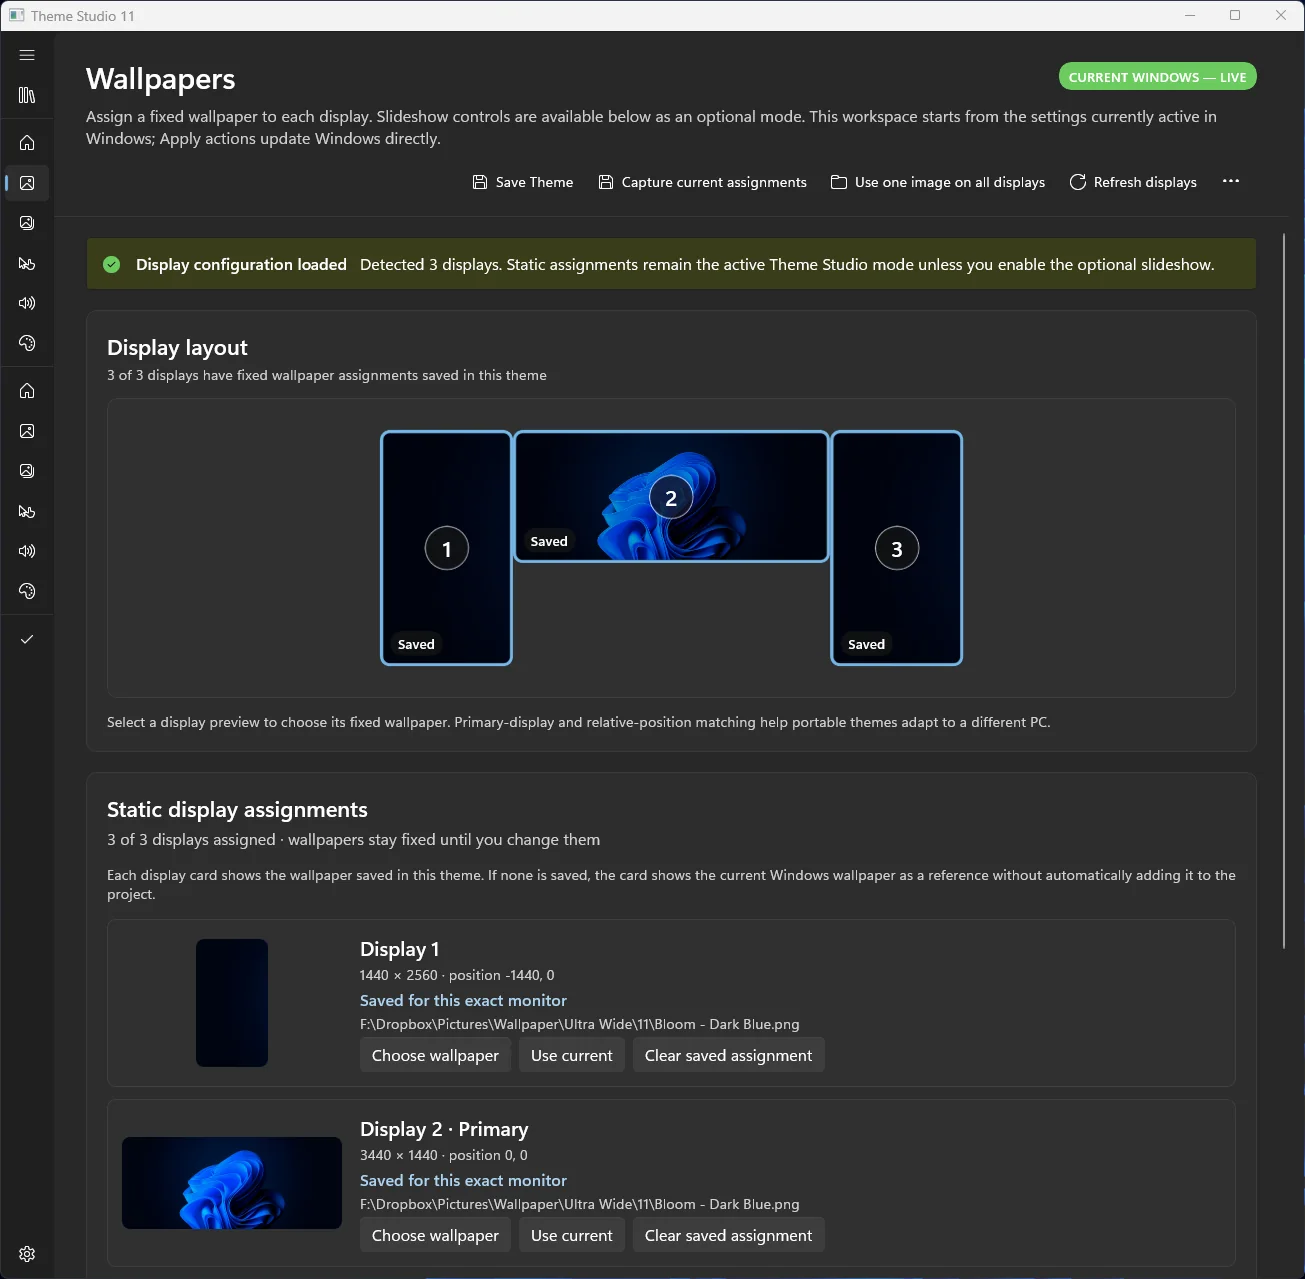Open the more options ellipsis menu

(1231, 181)
